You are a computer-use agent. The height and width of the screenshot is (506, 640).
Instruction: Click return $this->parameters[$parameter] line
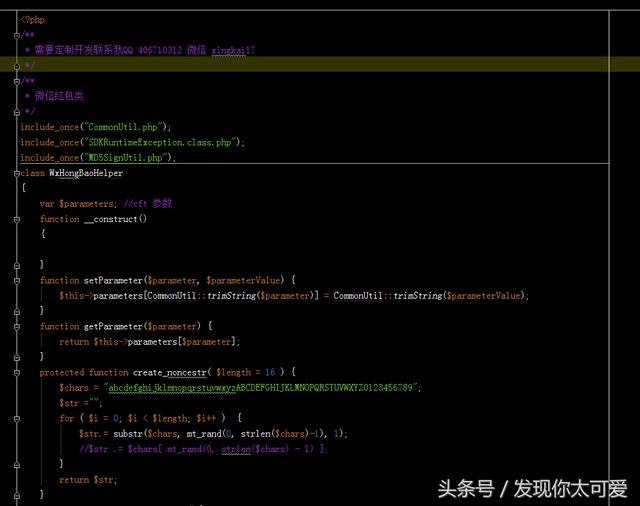(x=149, y=342)
